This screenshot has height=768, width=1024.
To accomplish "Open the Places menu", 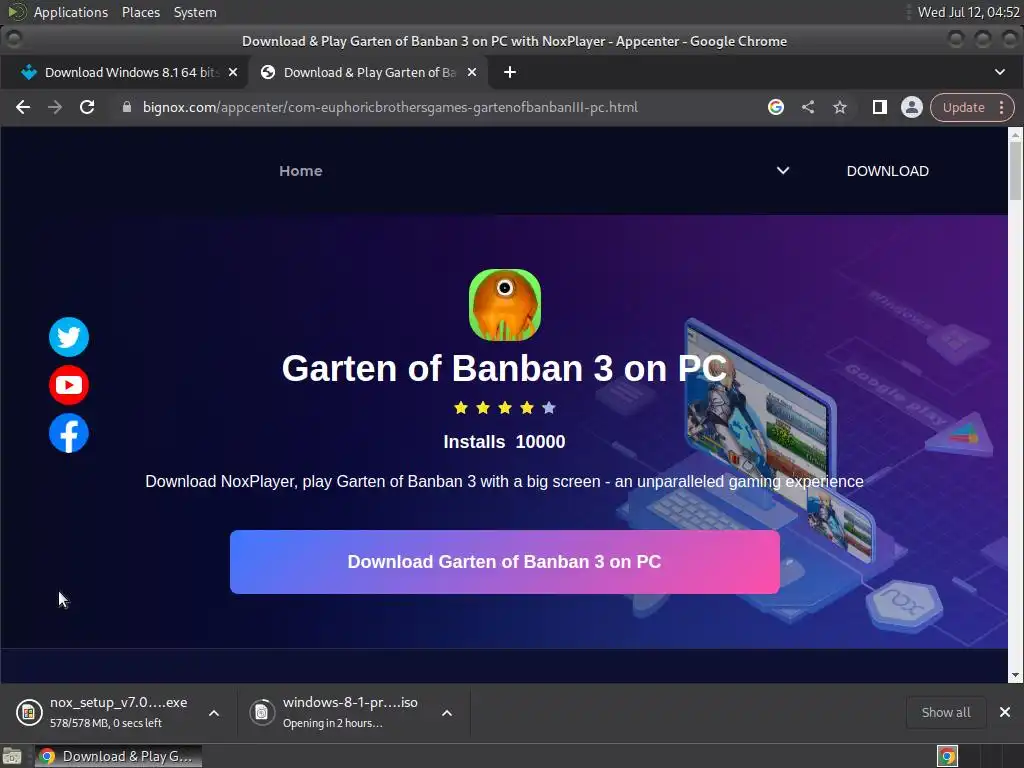I will (x=141, y=12).
